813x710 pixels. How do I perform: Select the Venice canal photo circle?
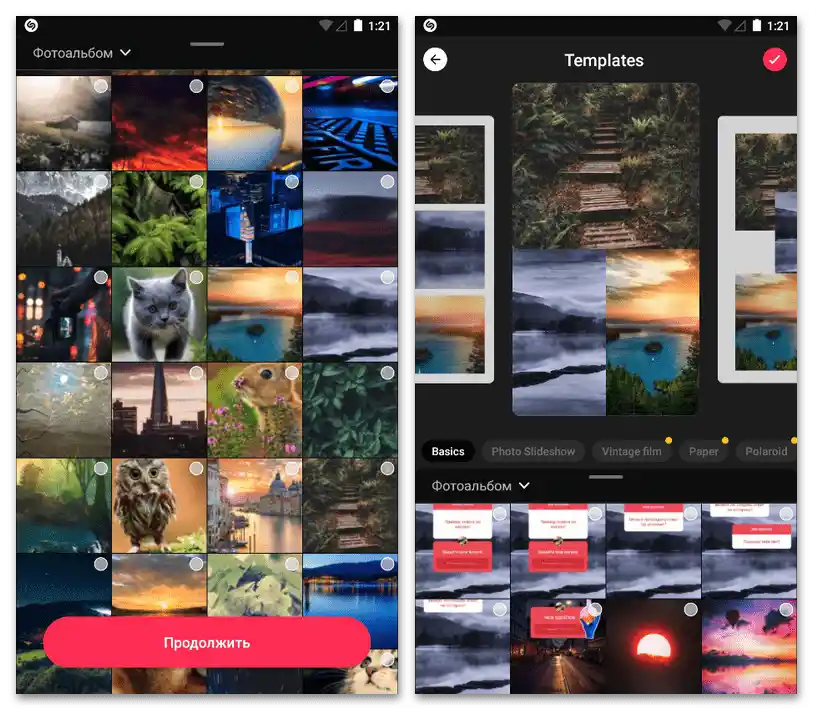292,469
